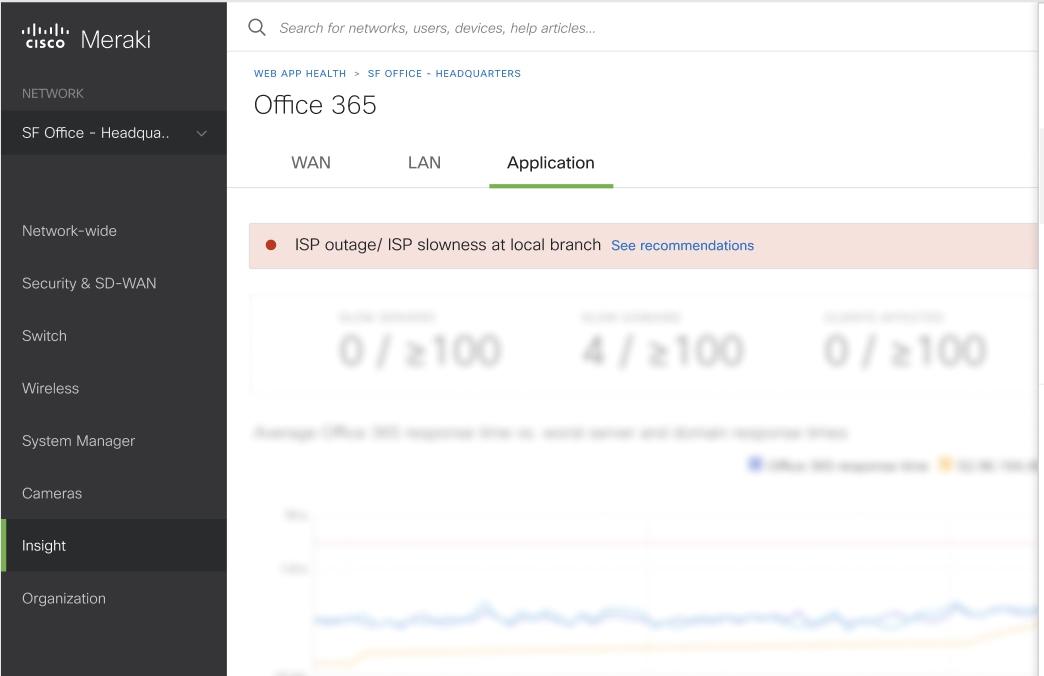Click the search magnifier icon
The height and width of the screenshot is (676, 1044).
(257, 27)
